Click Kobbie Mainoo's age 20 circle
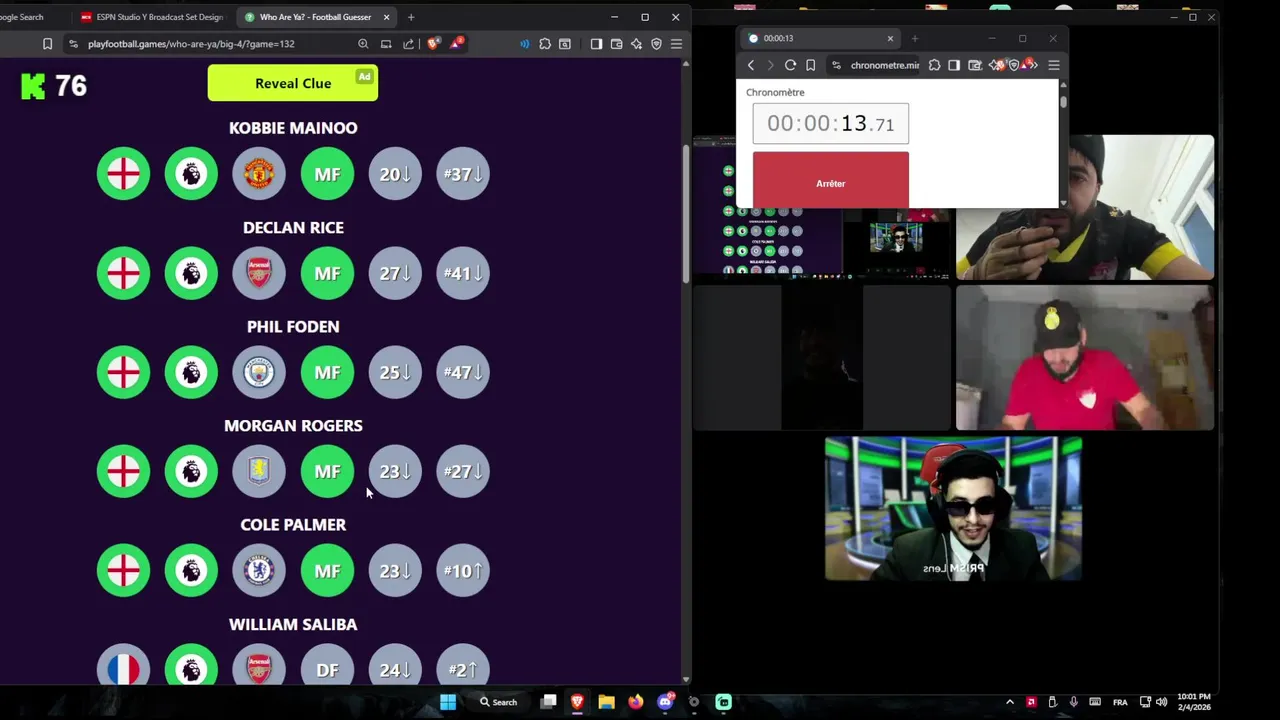Screen dimensions: 1280x720 coord(395,174)
